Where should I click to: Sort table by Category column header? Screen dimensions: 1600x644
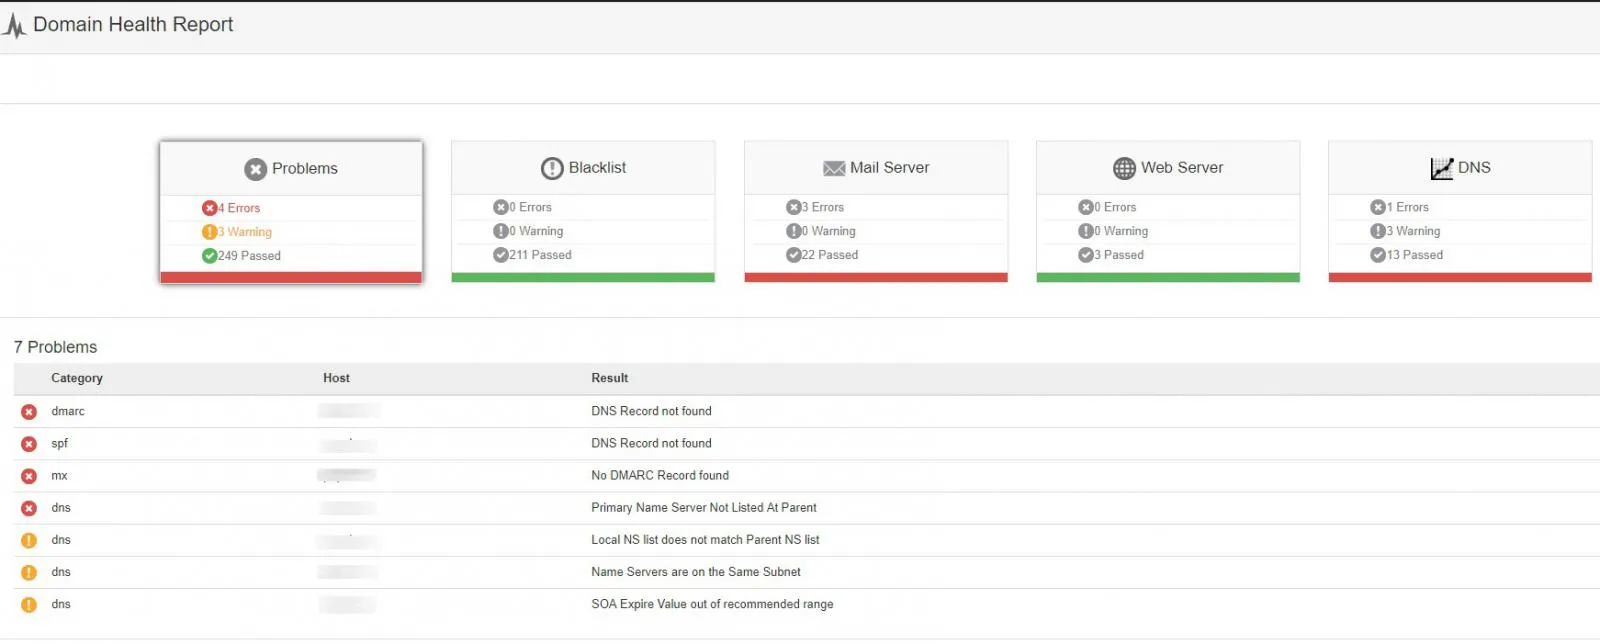tap(77, 378)
